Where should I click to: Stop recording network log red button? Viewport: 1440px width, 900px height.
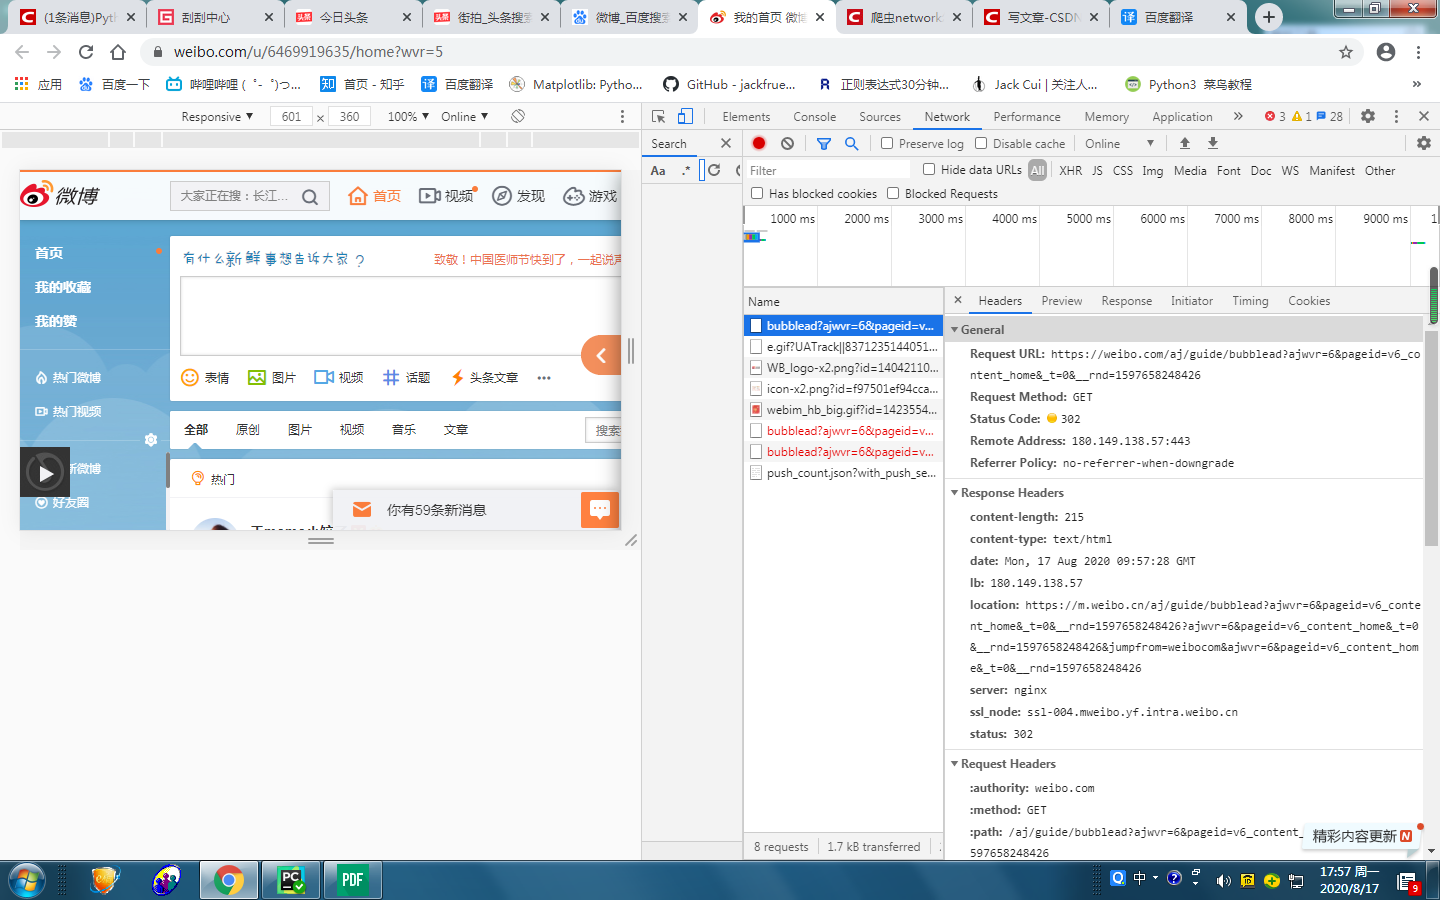tap(759, 143)
